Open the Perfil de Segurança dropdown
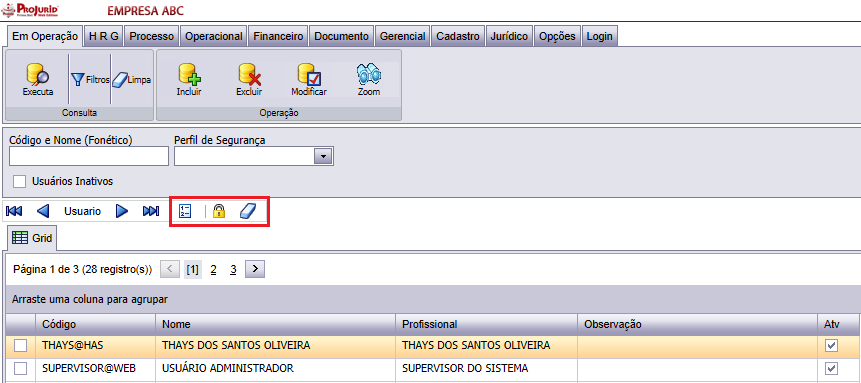This screenshot has width=861, height=383. [x=323, y=157]
